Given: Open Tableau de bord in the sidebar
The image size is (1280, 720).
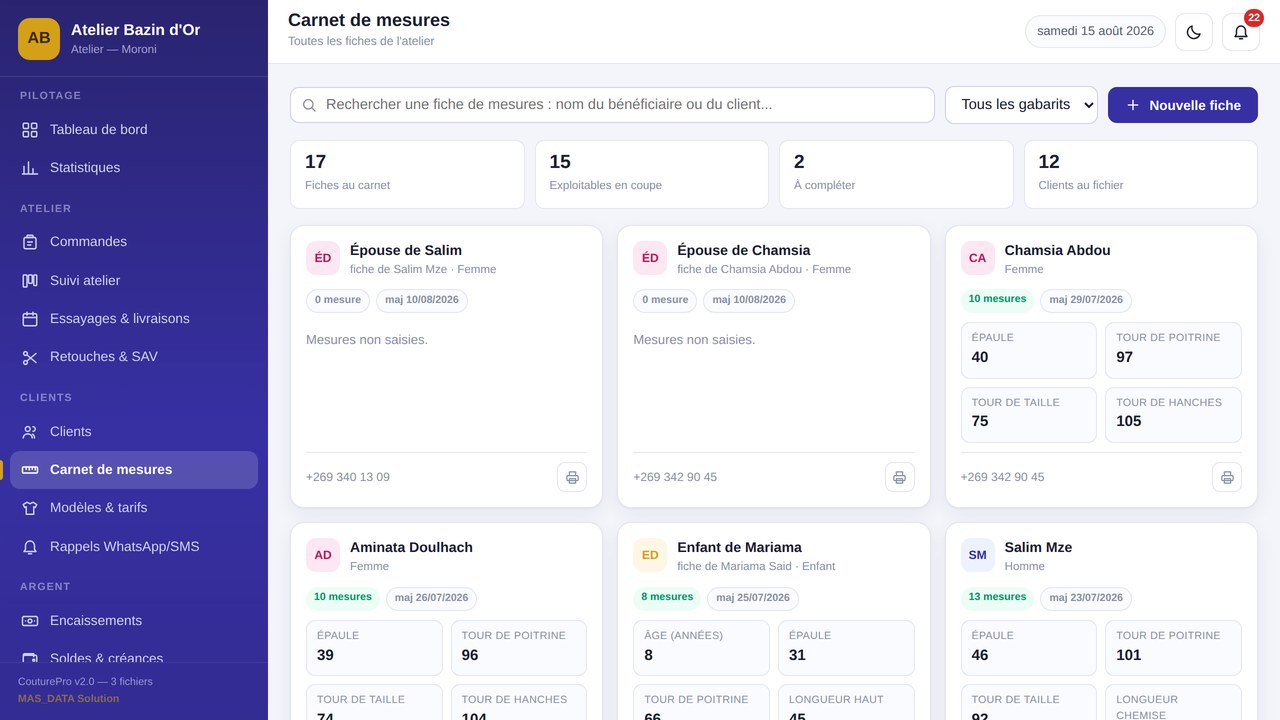Looking at the screenshot, I should [x=134, y=130].
